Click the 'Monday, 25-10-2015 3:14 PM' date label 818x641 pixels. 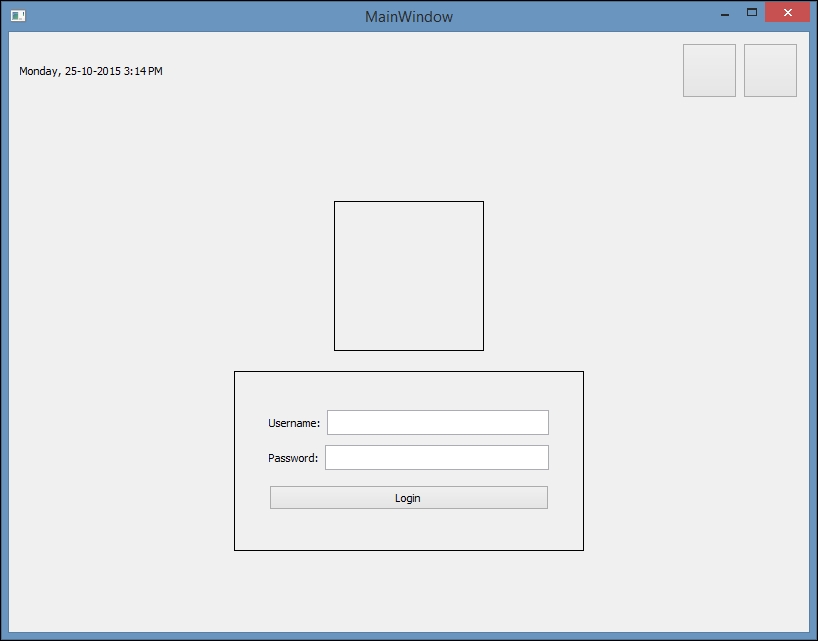pyautogui.click(x=91, y=71)
